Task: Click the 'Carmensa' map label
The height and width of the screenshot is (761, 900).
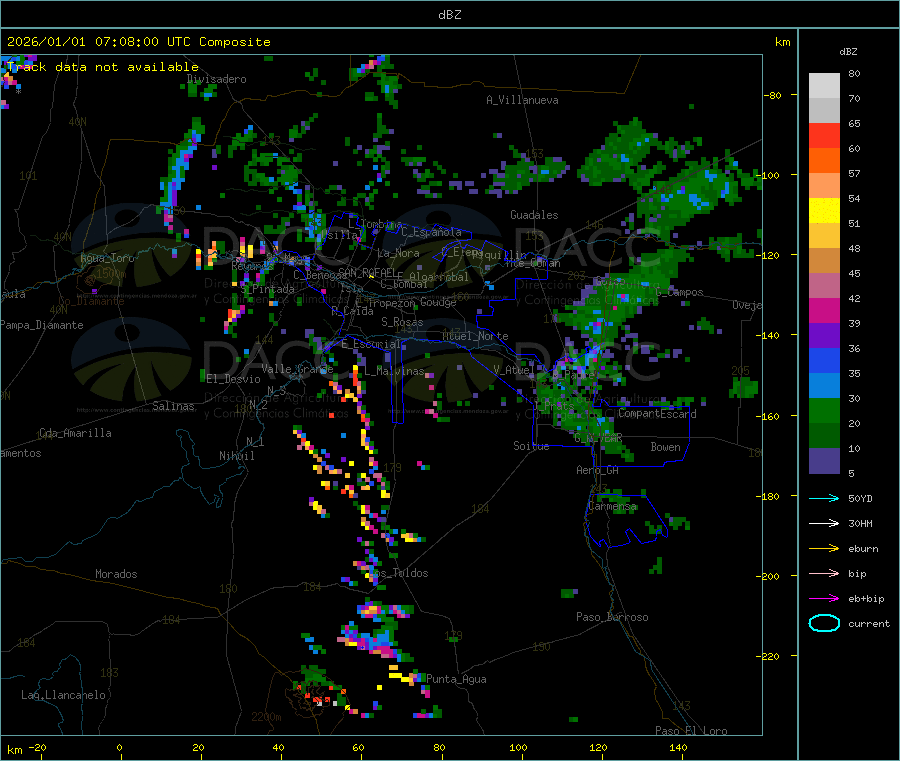Action: (612, 507)
